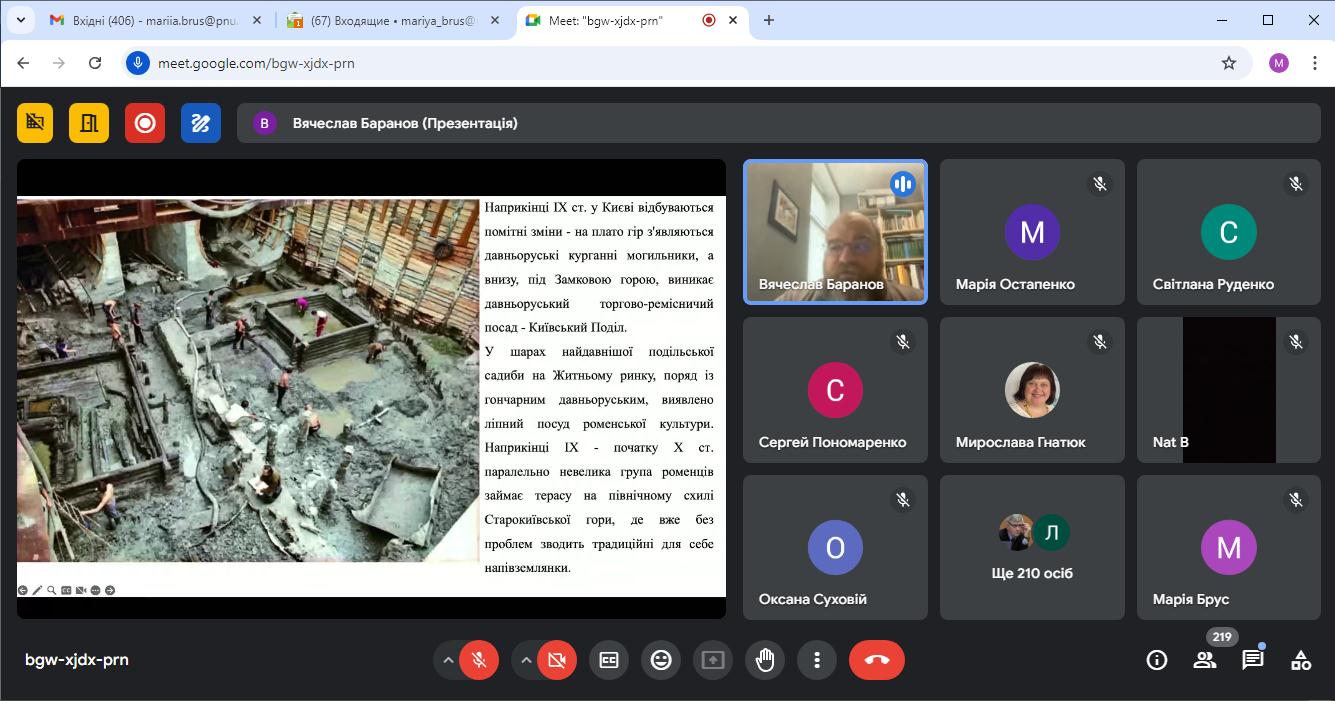Unmute the microphone
Screen dimensions: 1335x701
point(479,660)
